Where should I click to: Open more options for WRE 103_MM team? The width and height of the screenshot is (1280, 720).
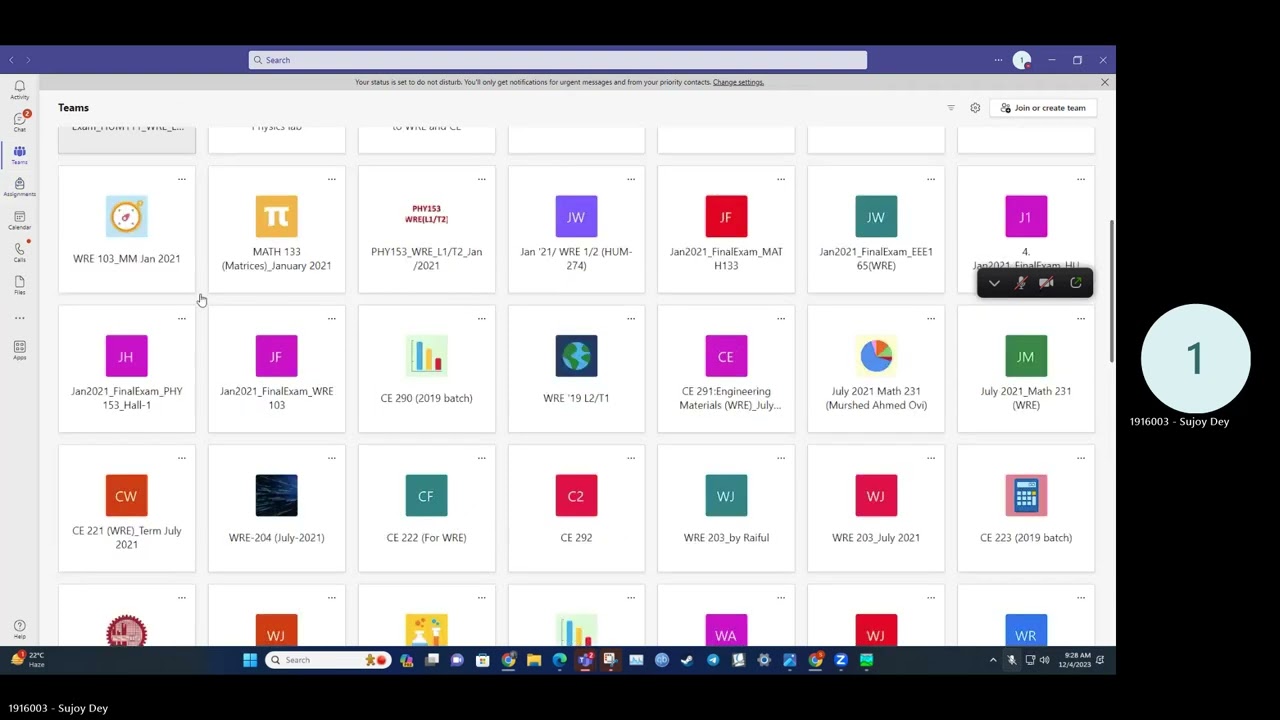pos(181,179)
